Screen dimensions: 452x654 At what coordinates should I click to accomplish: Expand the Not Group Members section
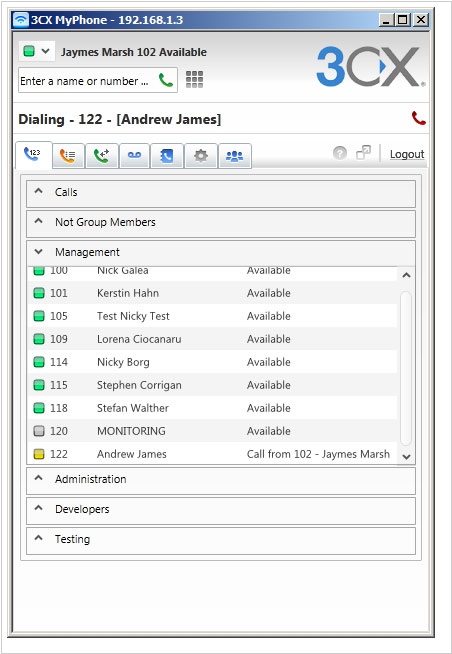(x=221, y=223)
